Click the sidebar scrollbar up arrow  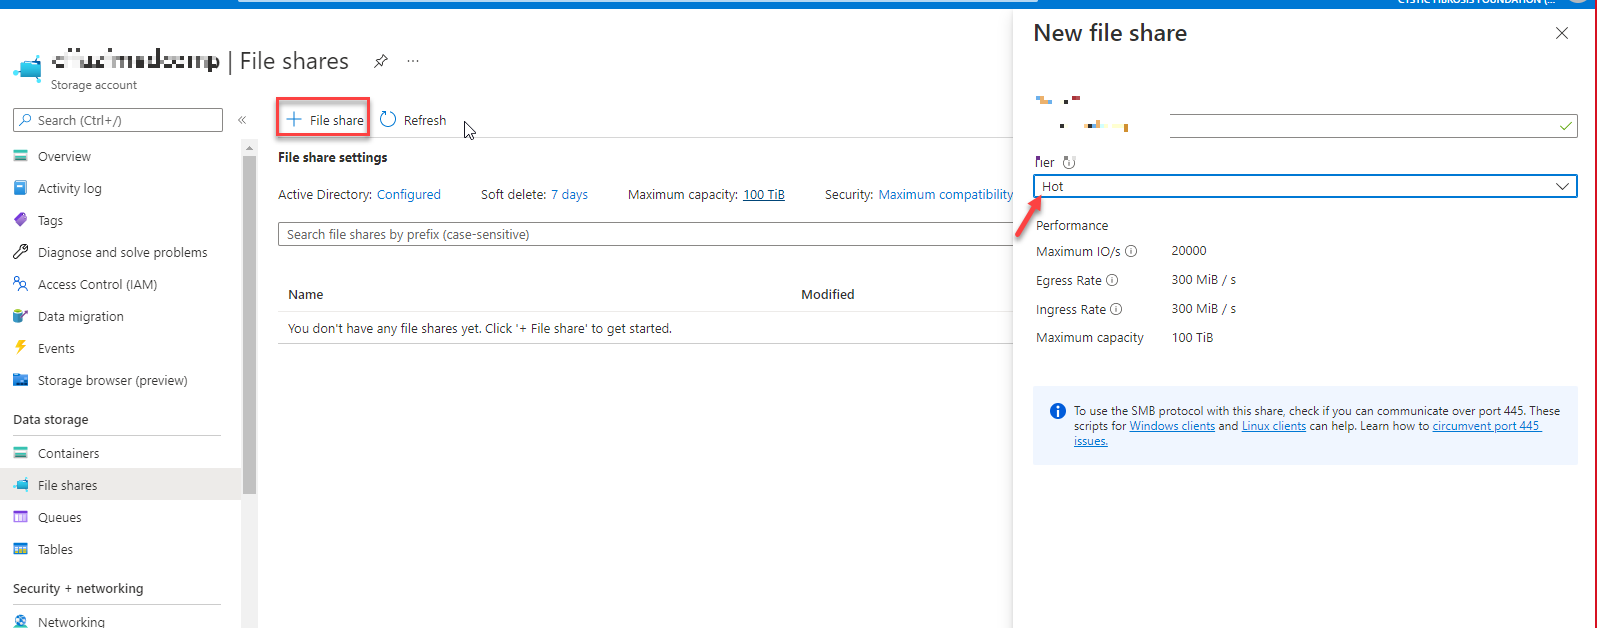(249, 148)
